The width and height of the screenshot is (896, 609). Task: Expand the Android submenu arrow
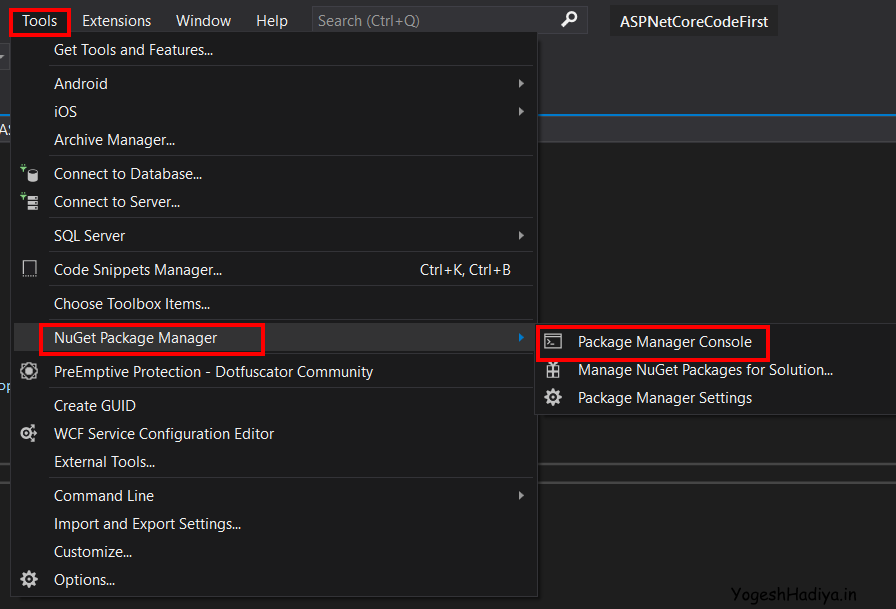tap(521, 84)
